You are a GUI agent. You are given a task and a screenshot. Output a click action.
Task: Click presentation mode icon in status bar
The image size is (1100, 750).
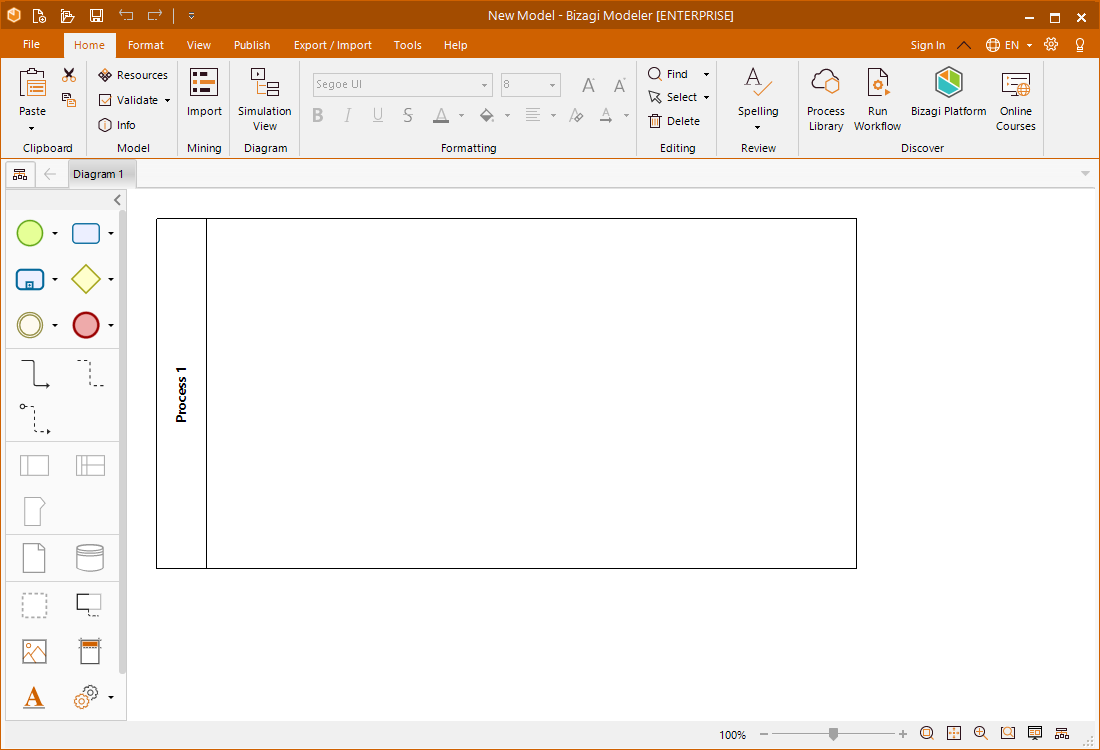tap(1035, 733)
